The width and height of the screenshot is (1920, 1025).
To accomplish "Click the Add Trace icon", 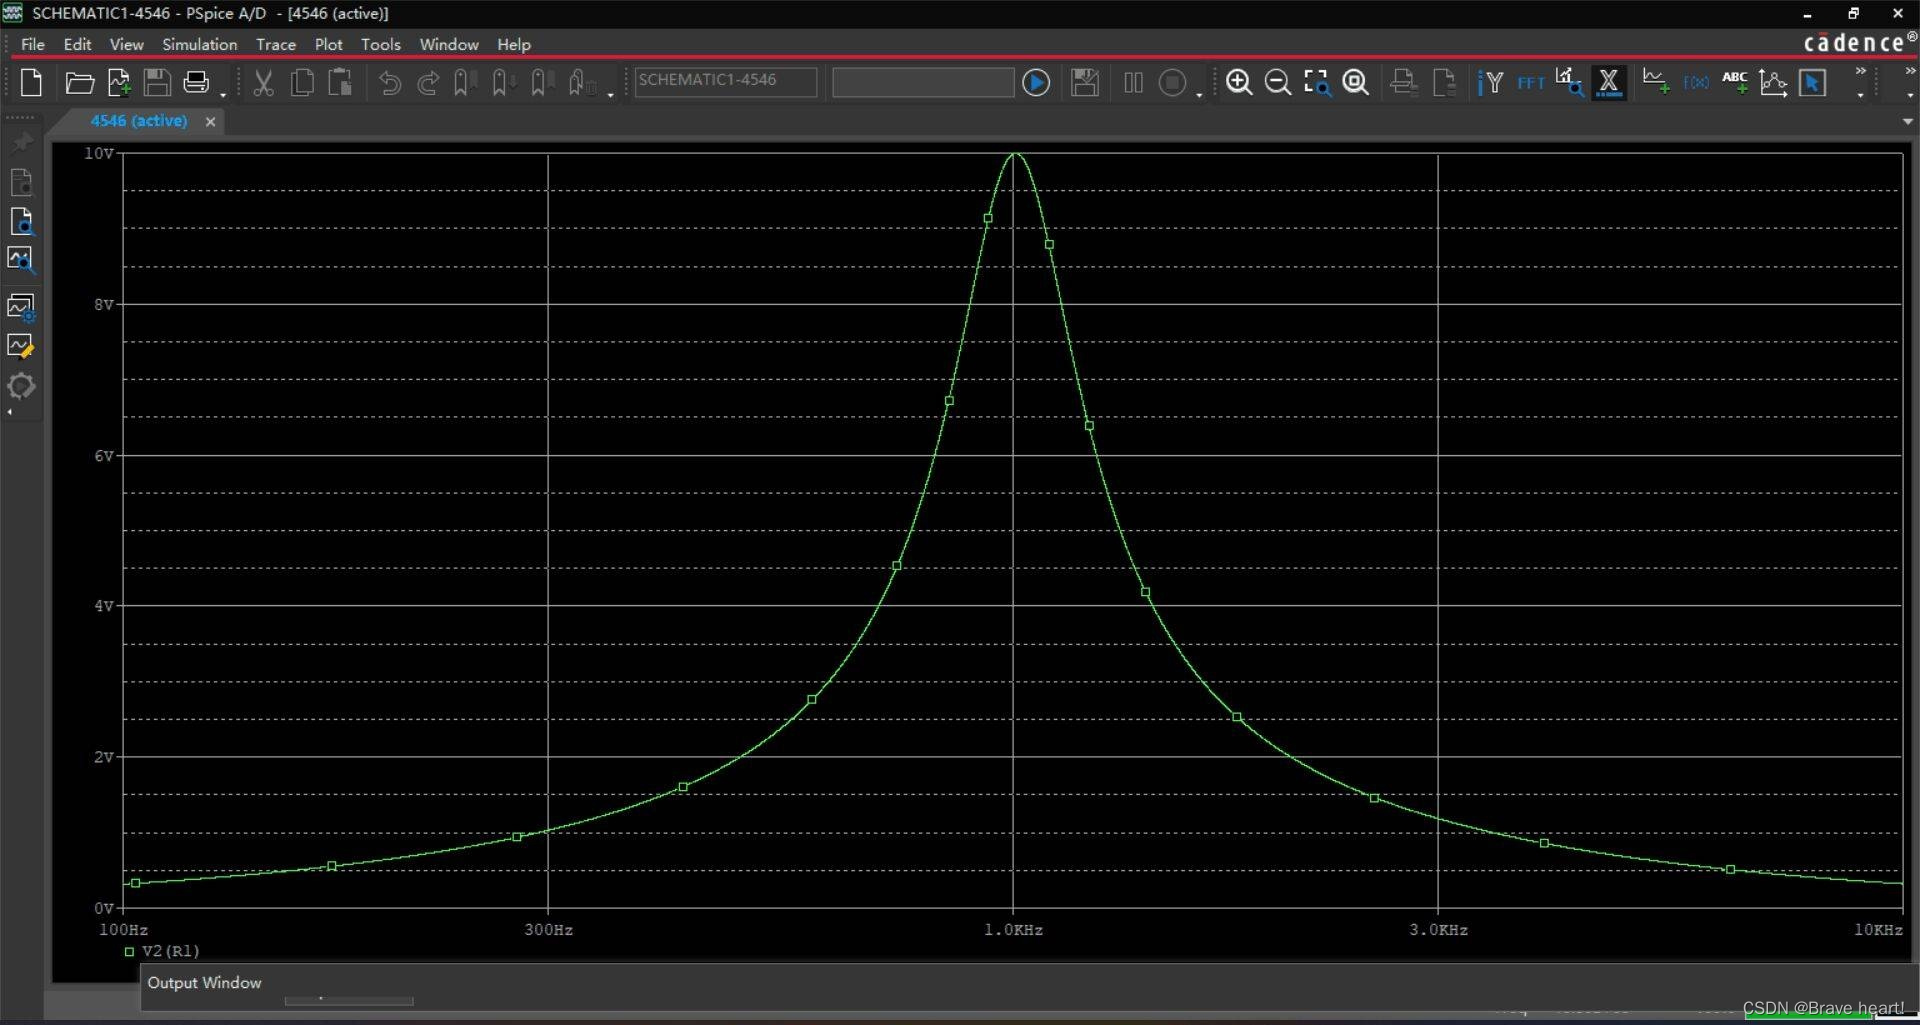I will [x=1656, y=82].
